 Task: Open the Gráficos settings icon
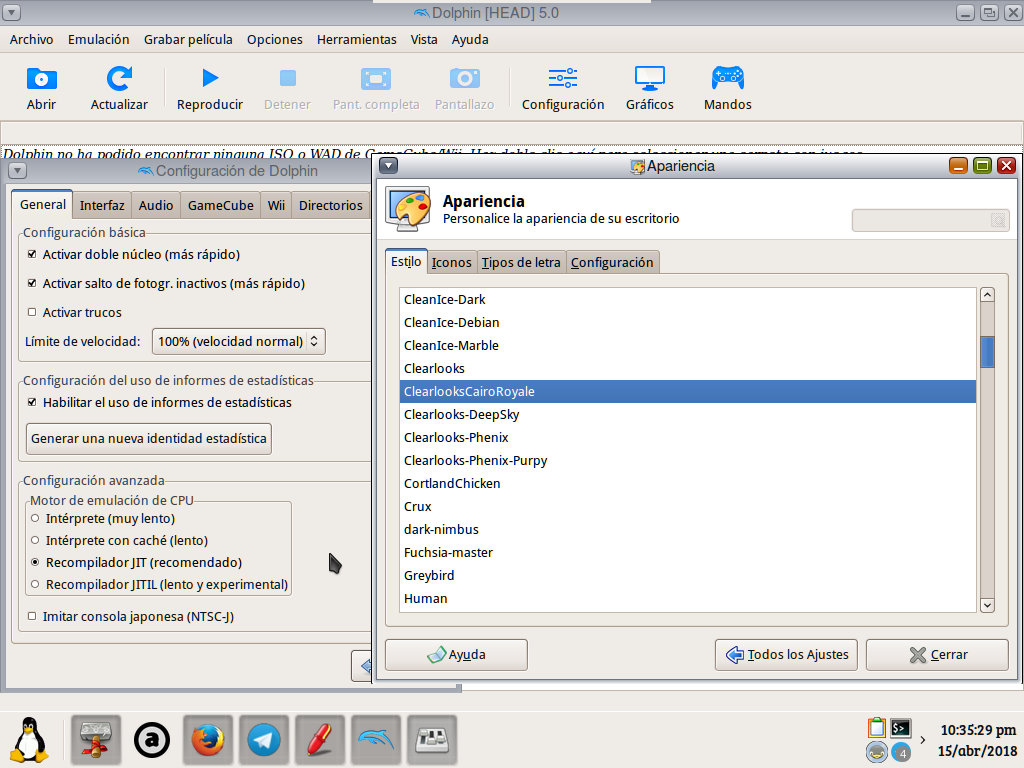pyautogui.click(x=650, y=78)
